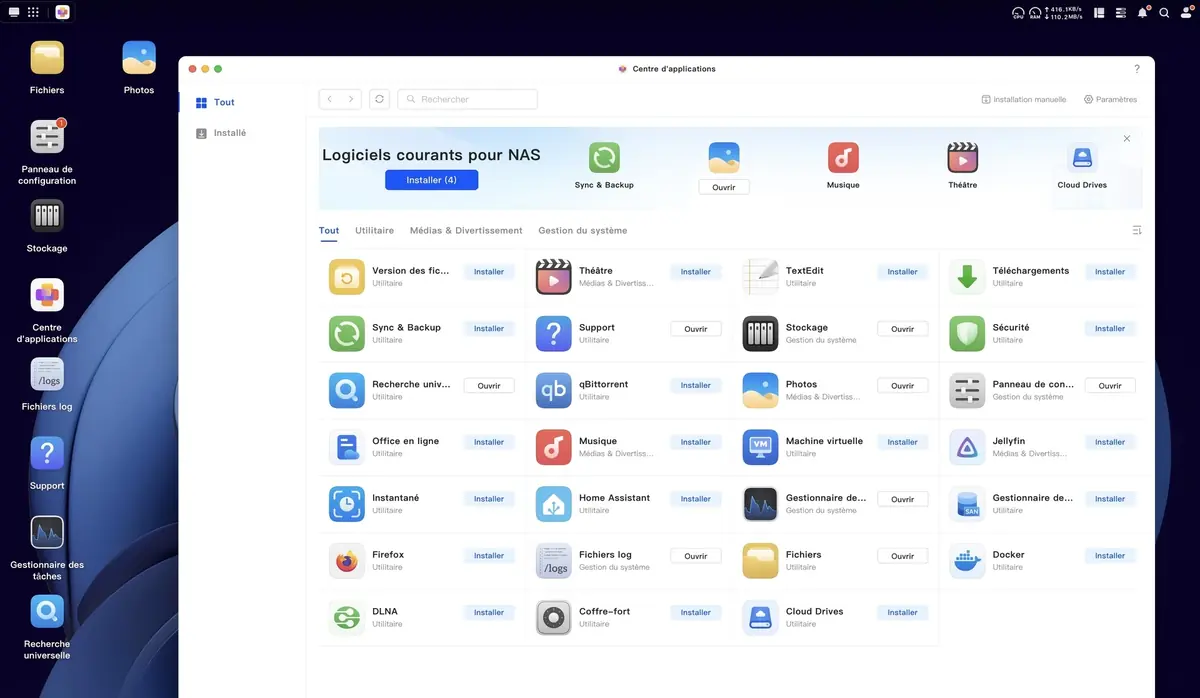Open the Sync & Backup app icon

tap(602, 158)
